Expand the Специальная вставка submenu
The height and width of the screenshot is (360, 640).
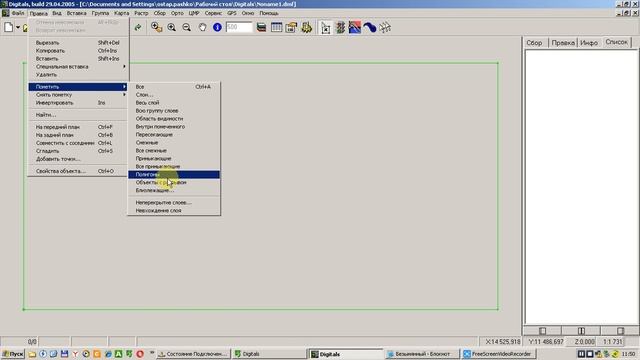(78, 67)
